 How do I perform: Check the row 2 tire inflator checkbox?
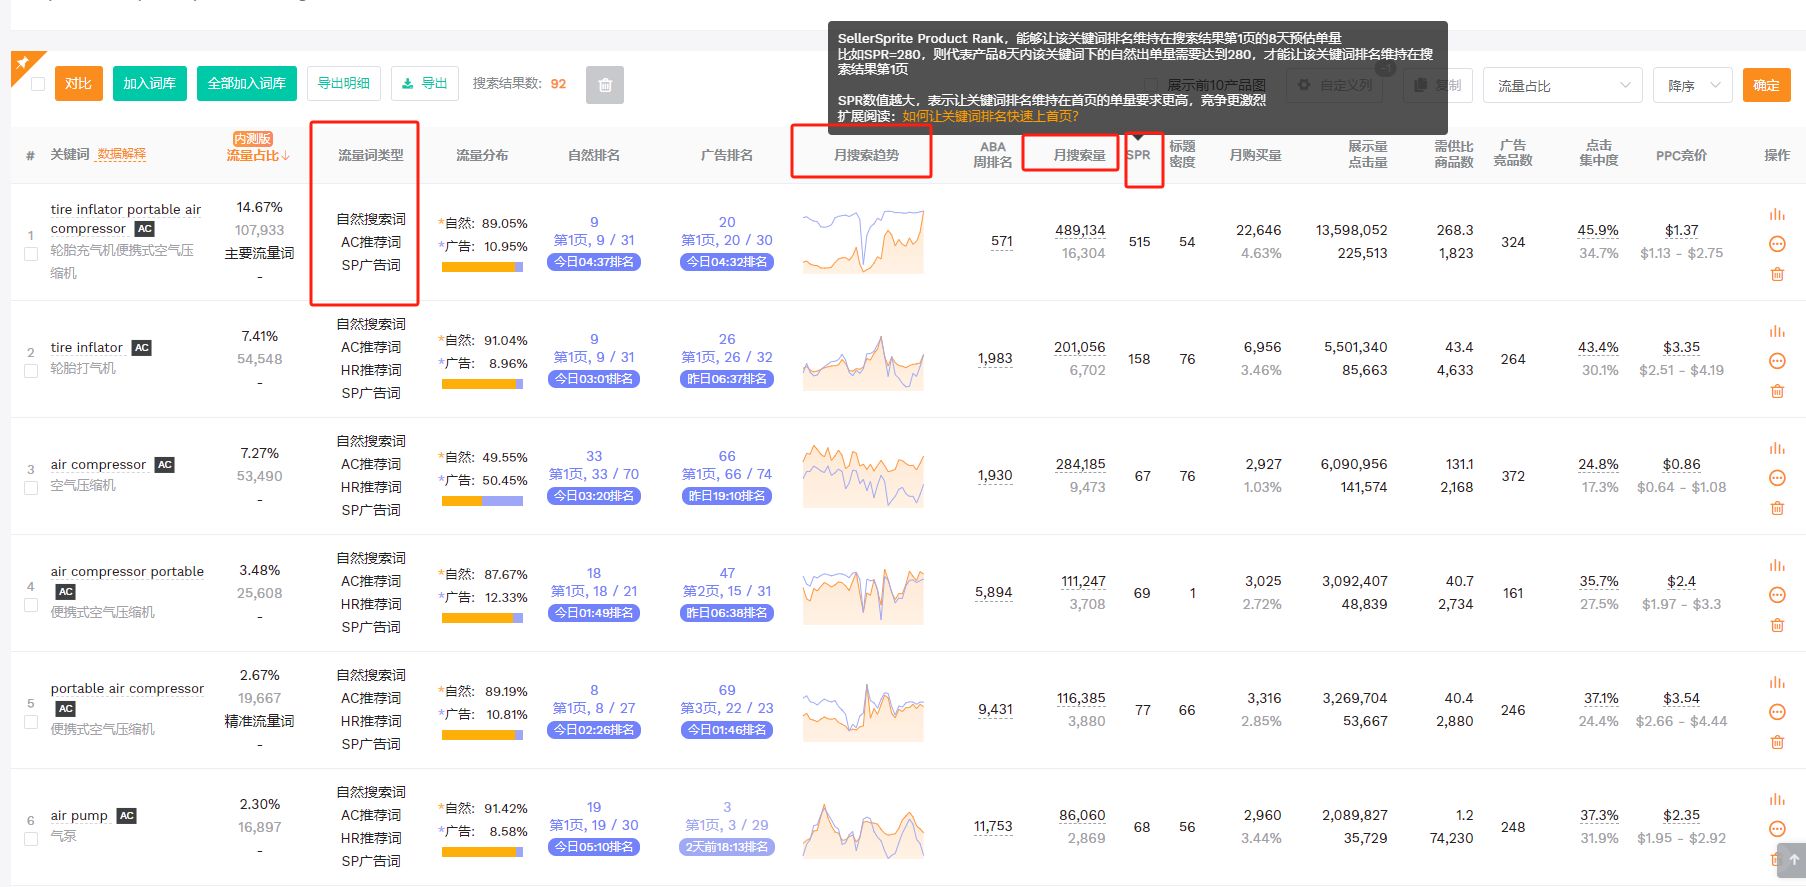30,371
